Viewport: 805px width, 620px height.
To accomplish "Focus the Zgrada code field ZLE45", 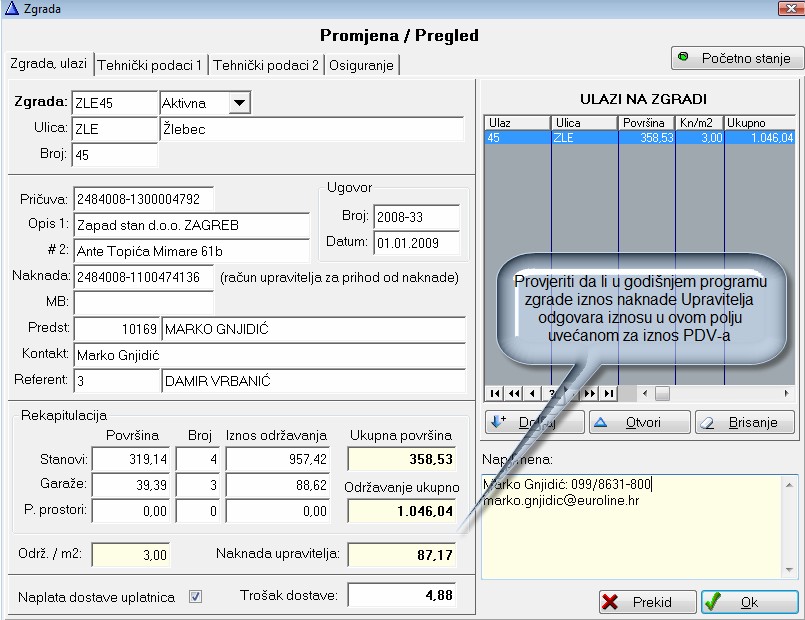I will (114, 103).
